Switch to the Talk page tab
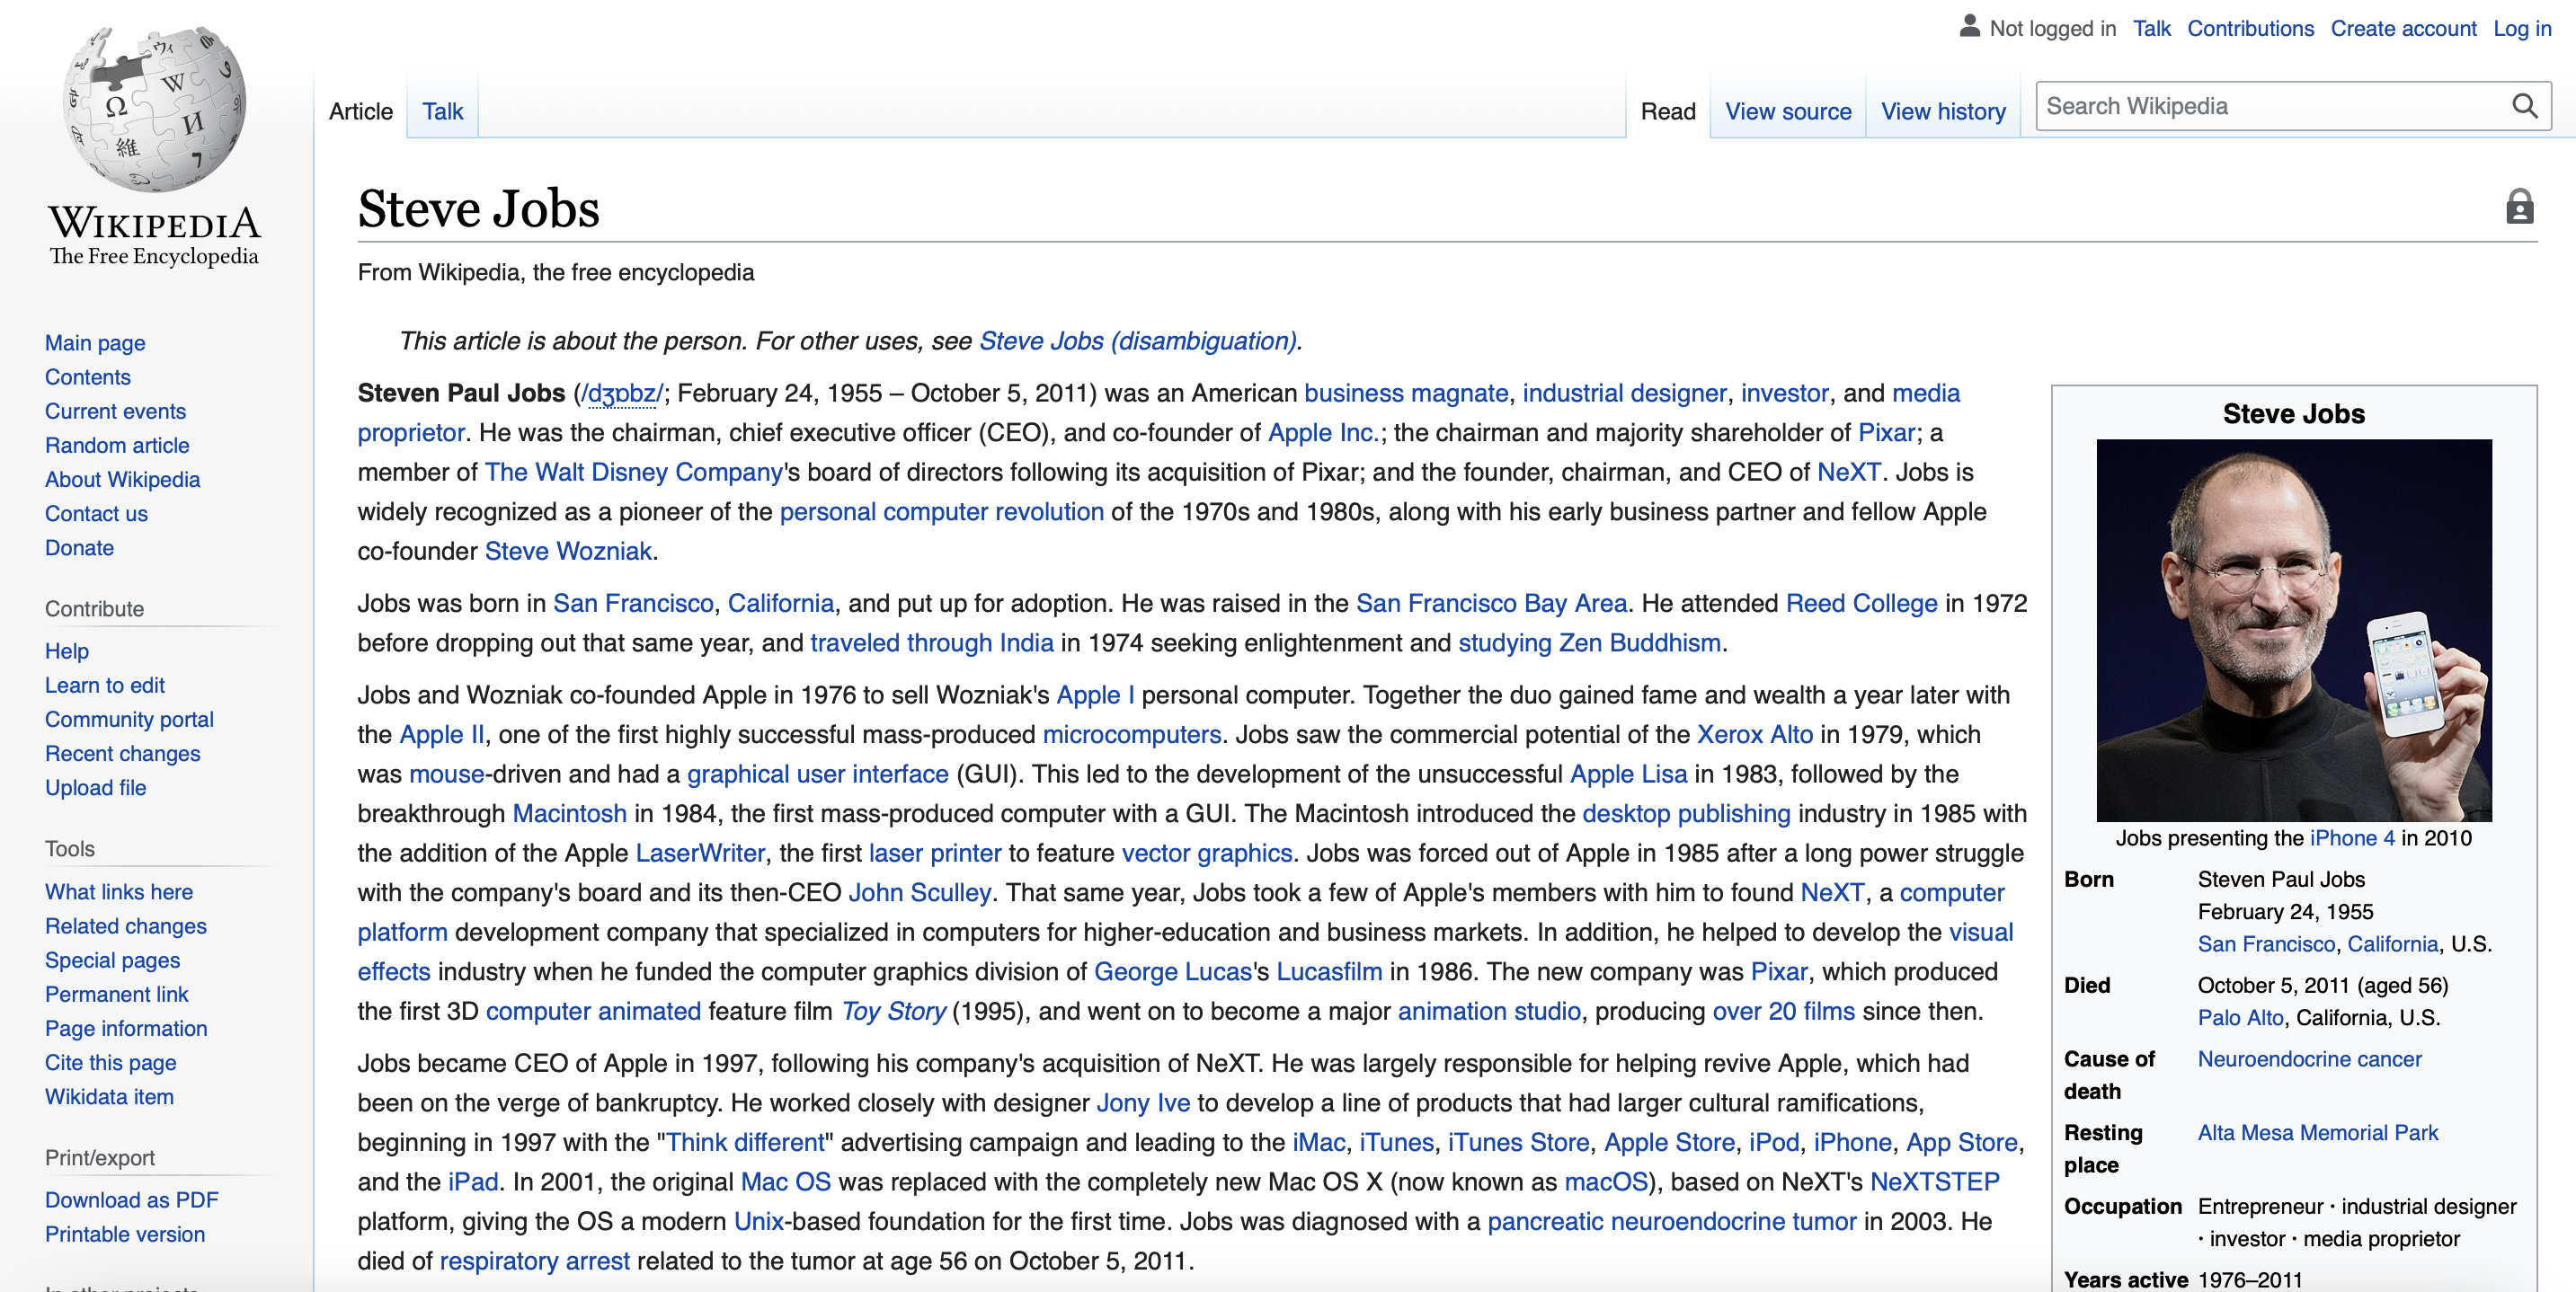The height and width of the screenshot is (1292, 2576). click(442, 111)
